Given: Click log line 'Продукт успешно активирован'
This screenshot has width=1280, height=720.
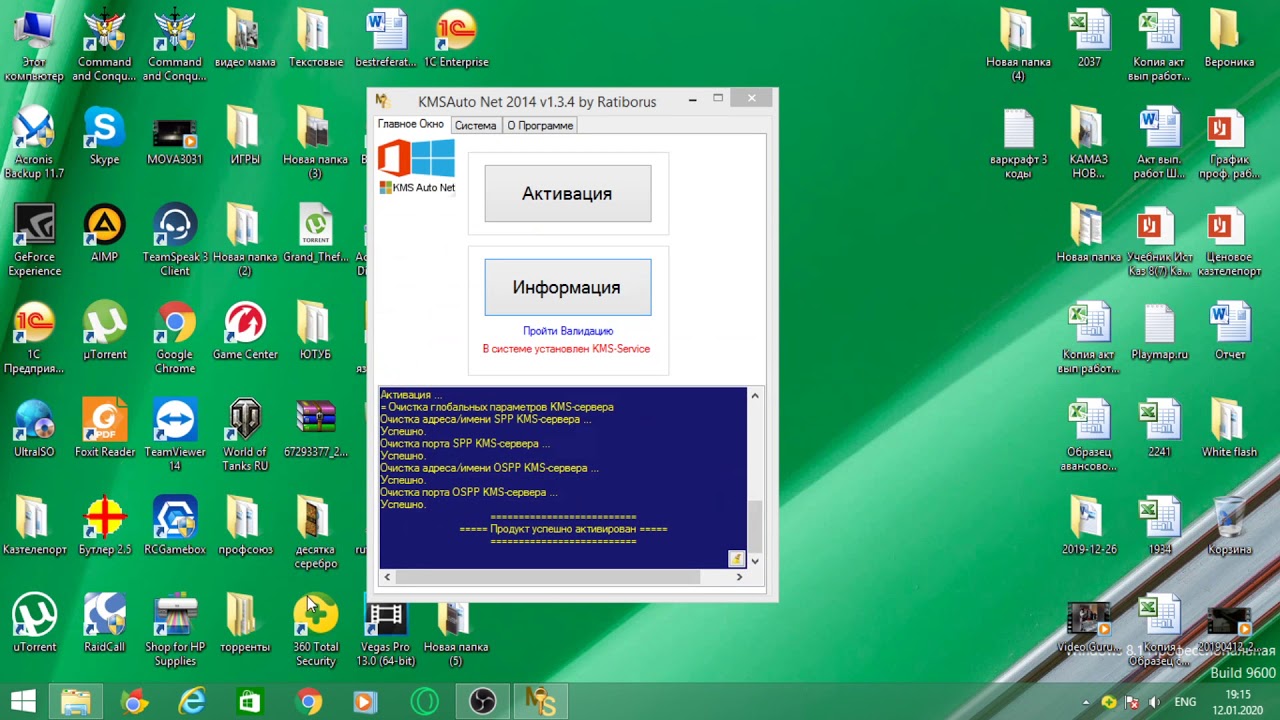Looking at the screenshot, I should 563,529.
